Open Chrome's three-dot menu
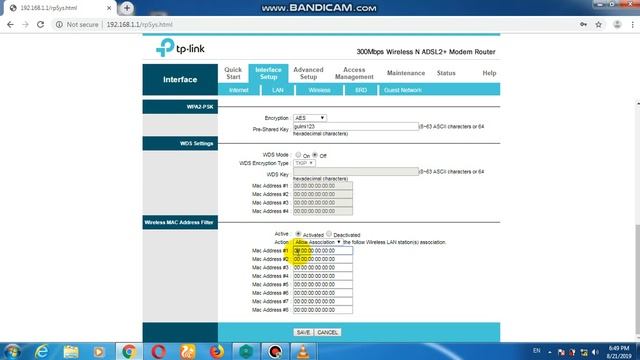Image resolution: width=640 pixels, height=360 pixels. point(633,24)
